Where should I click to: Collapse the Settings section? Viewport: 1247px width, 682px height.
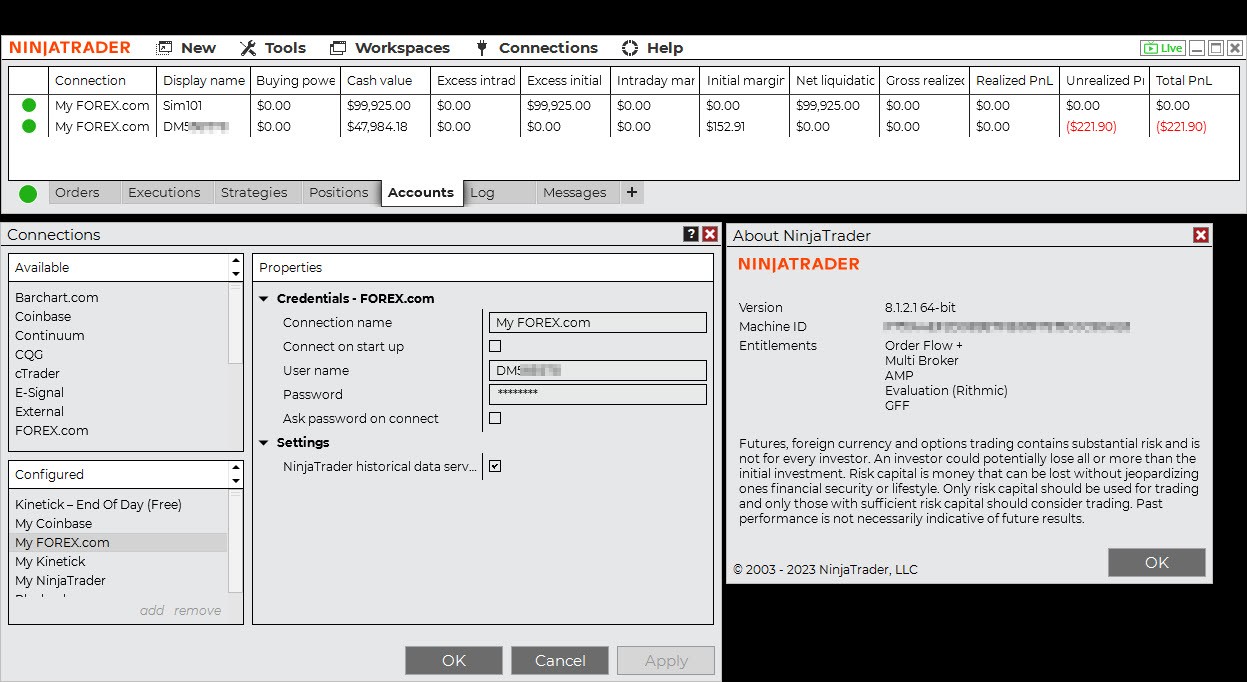(264, 443)
